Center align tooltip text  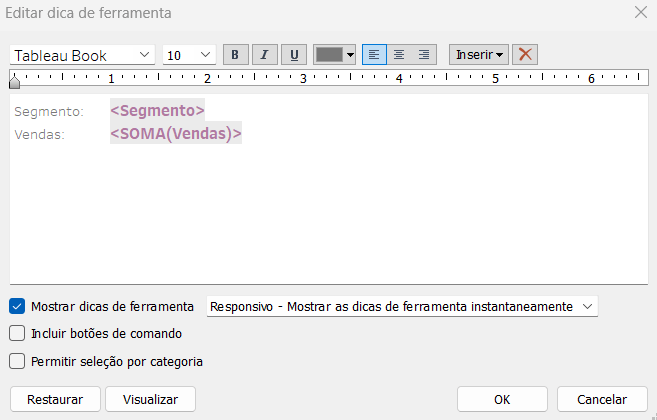click(399, 55)
